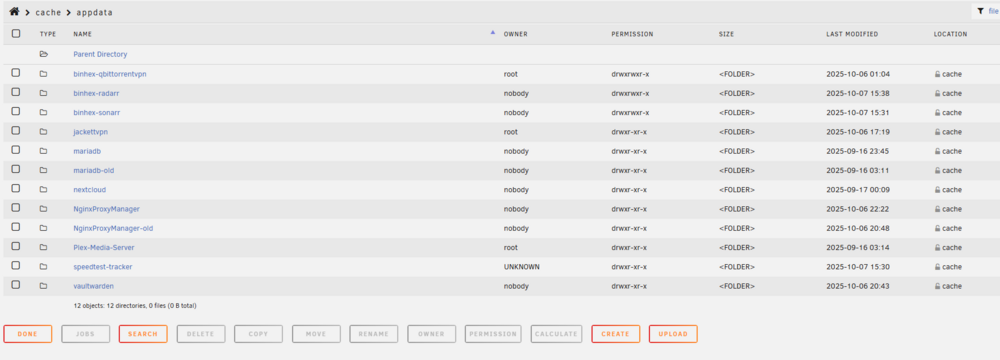Image resolution: width=1000 pixels, height=360 pixels.
Task: Check the vaultwarden row checkbox
Action: click(16, 285)
